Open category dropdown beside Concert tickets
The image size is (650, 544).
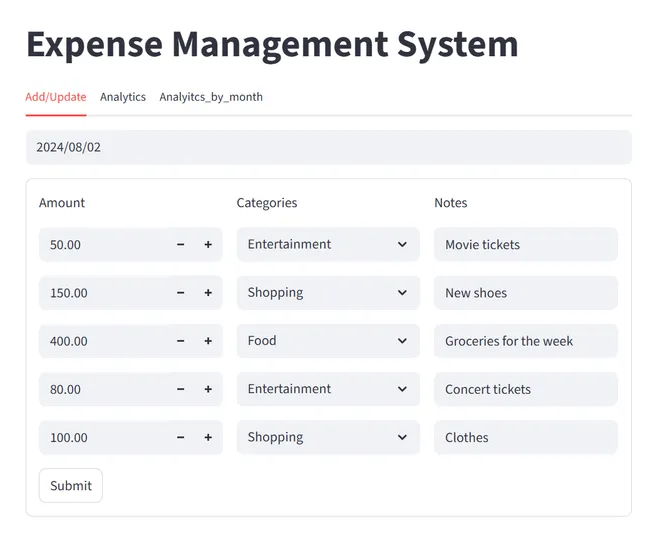coord(328,389)
